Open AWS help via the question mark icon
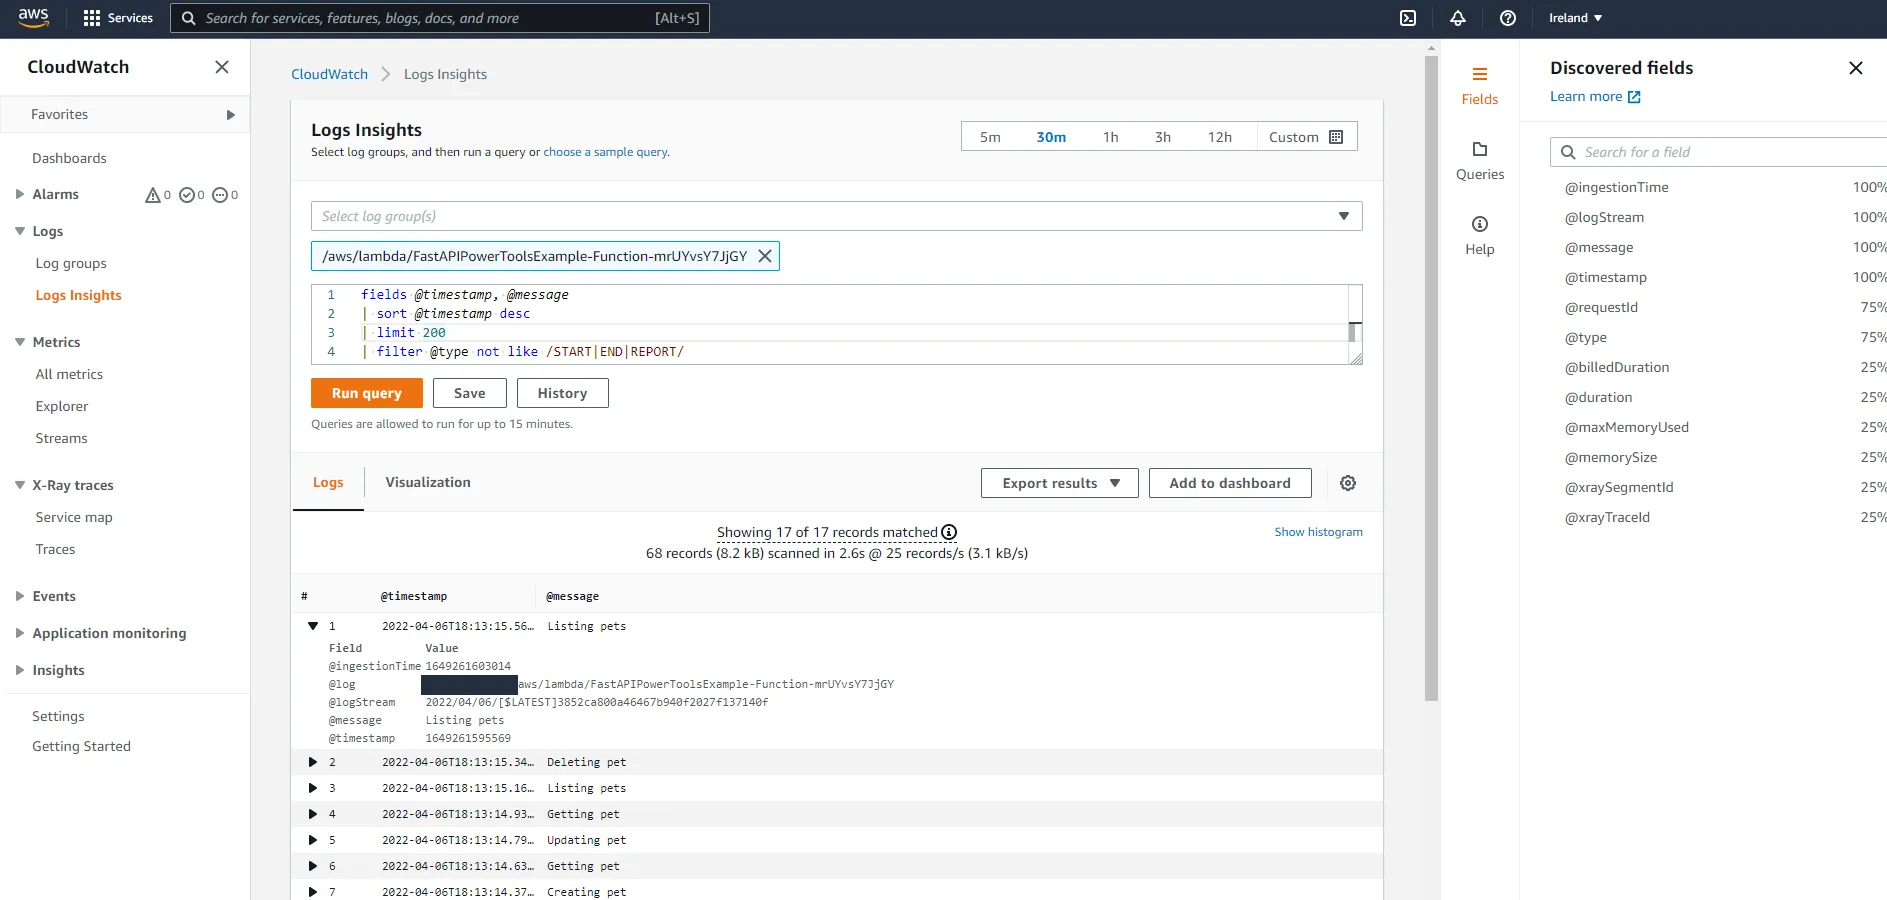 tap(1507, 18)
